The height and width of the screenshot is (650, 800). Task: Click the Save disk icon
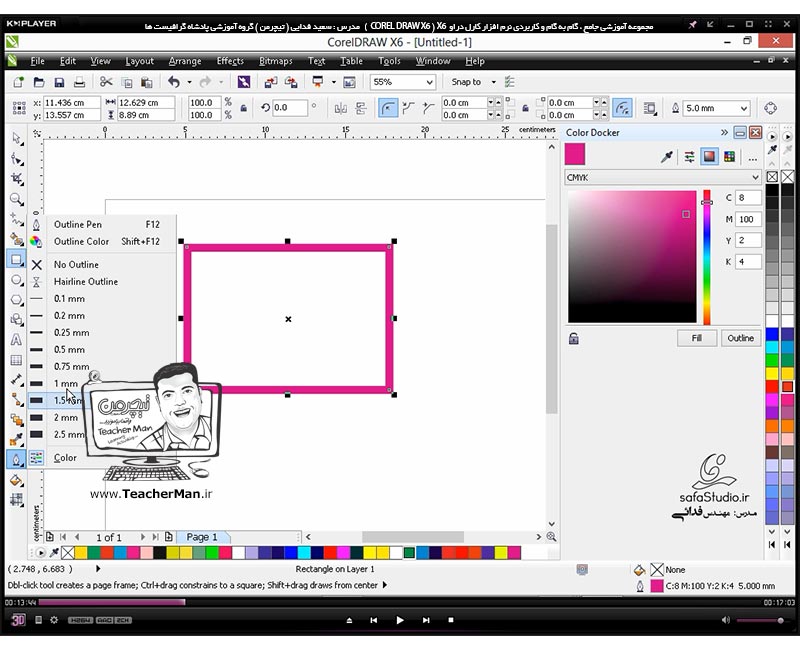point(59,82)
